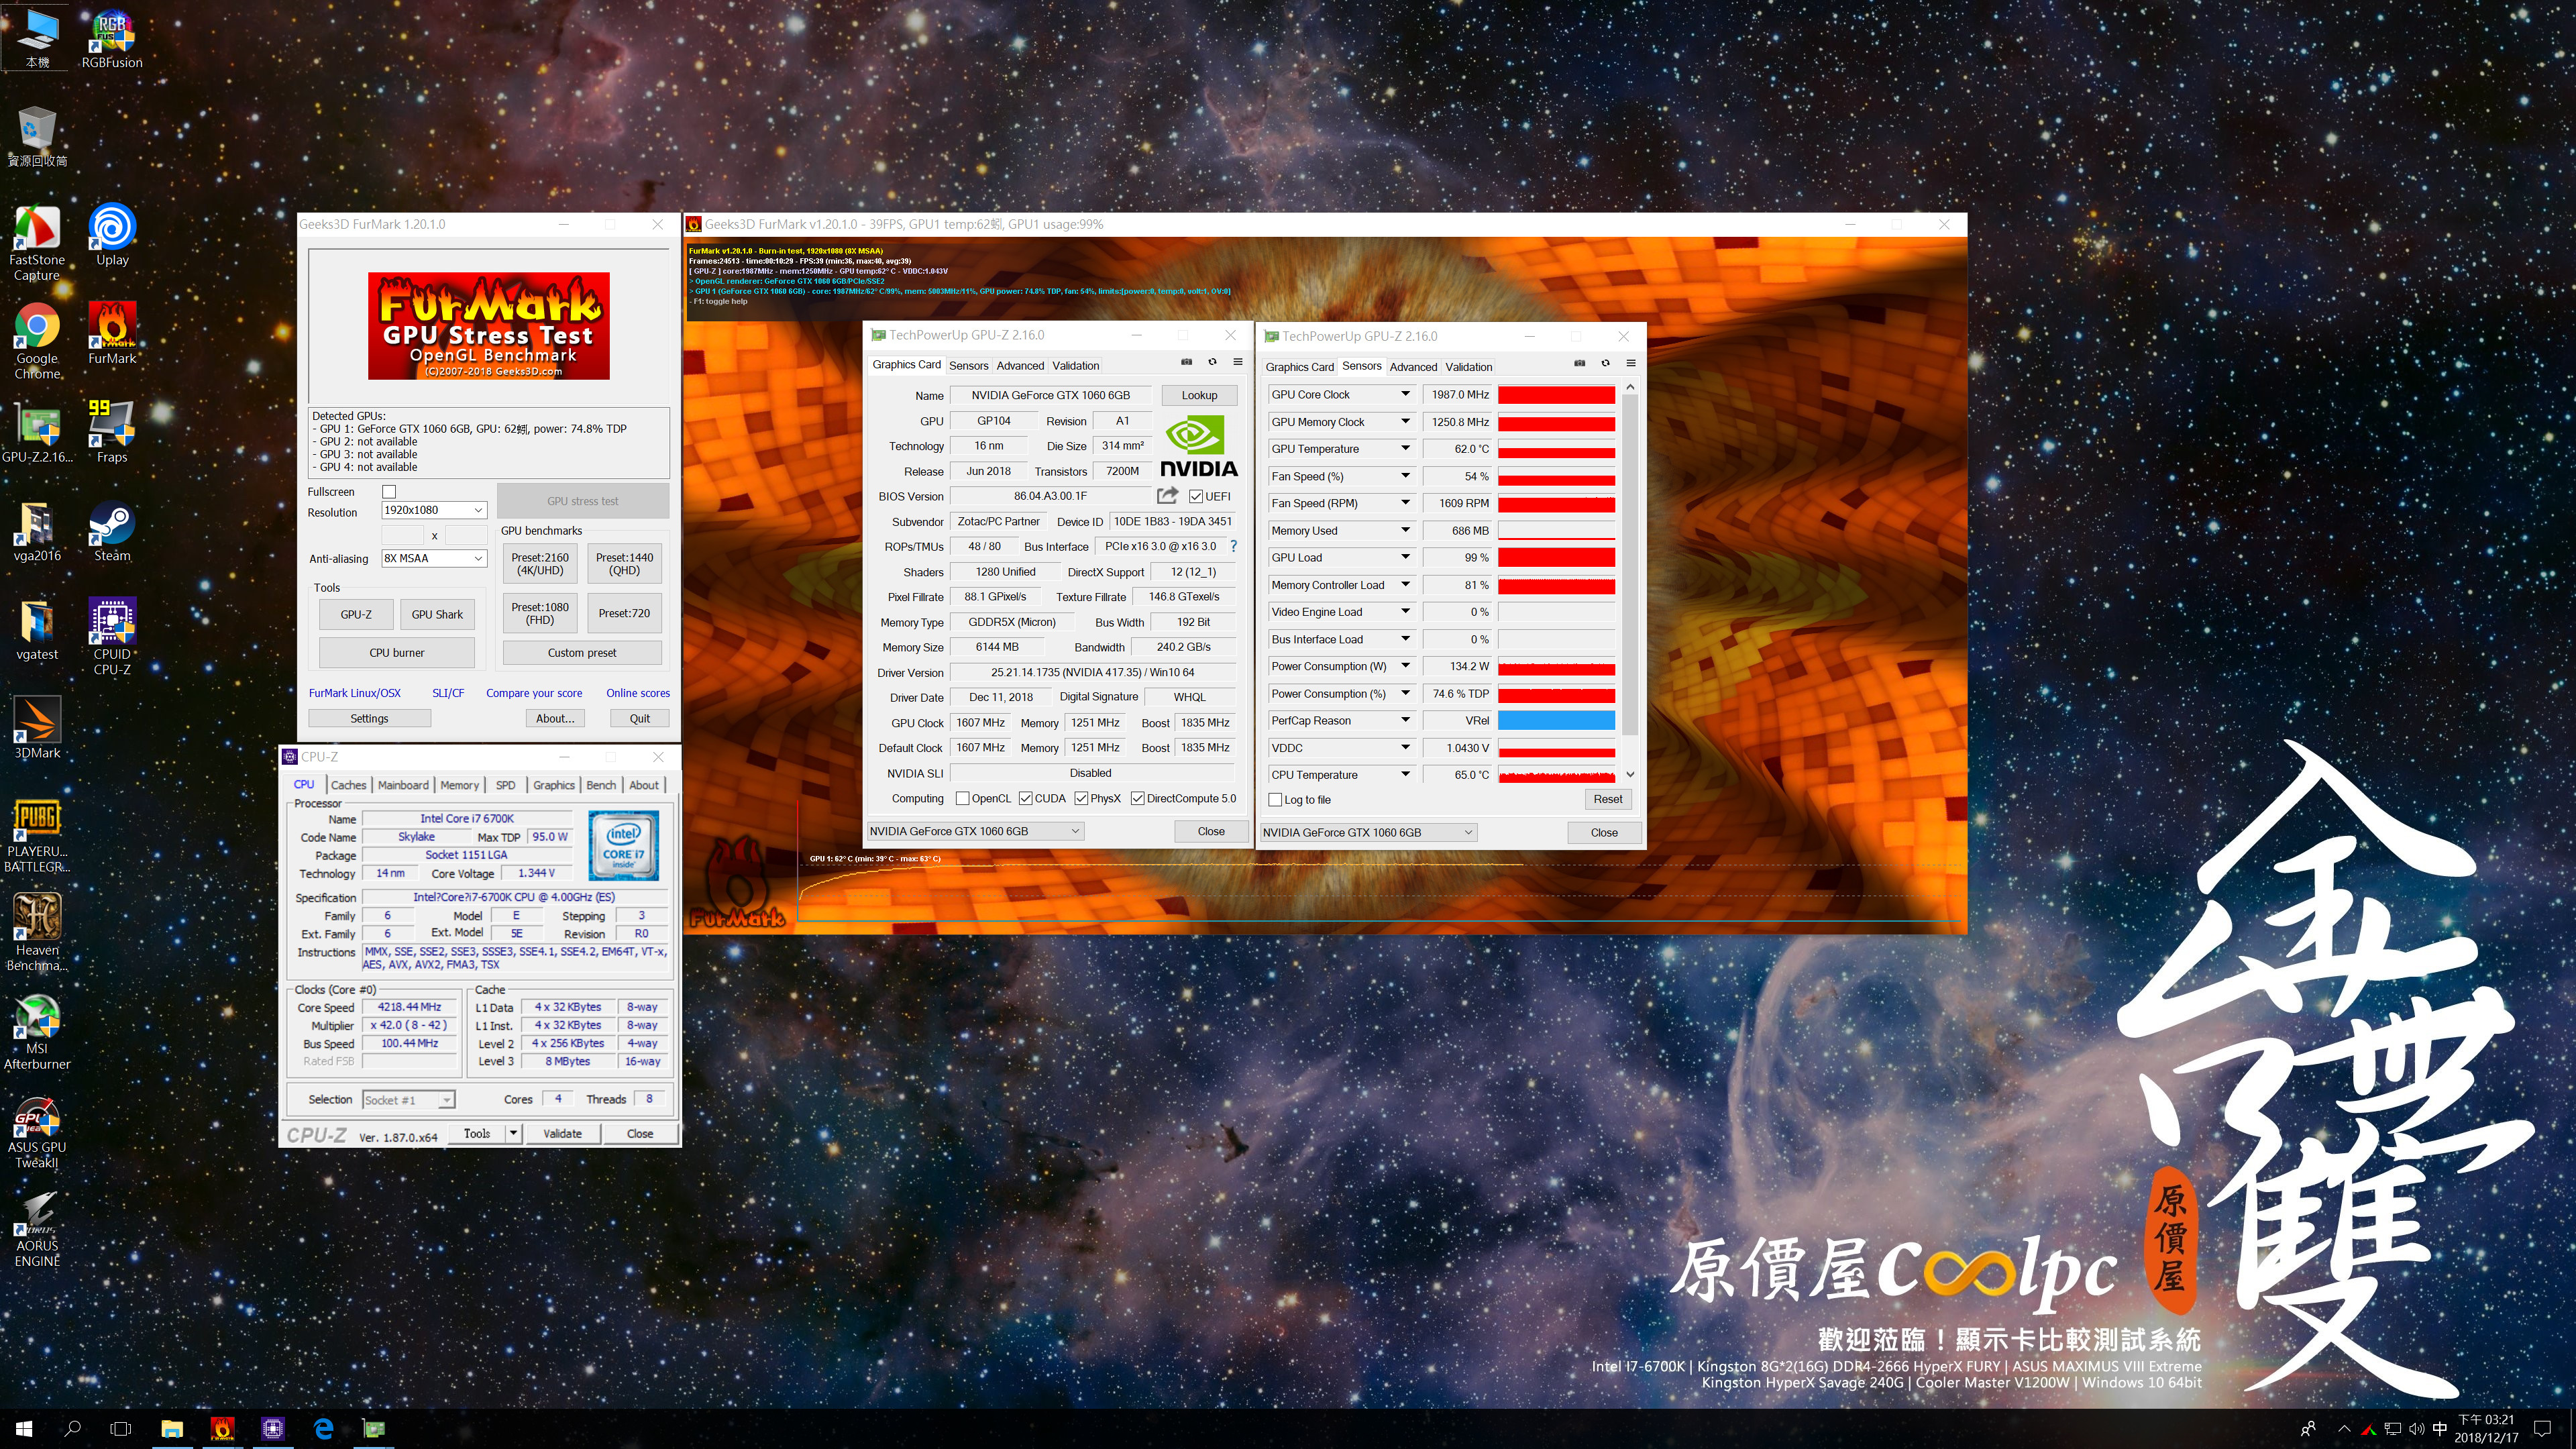Expand GPU Temperature sensor dropdown arrow
This screenshot has width=2576, height=1449.
click(1405, 448)
